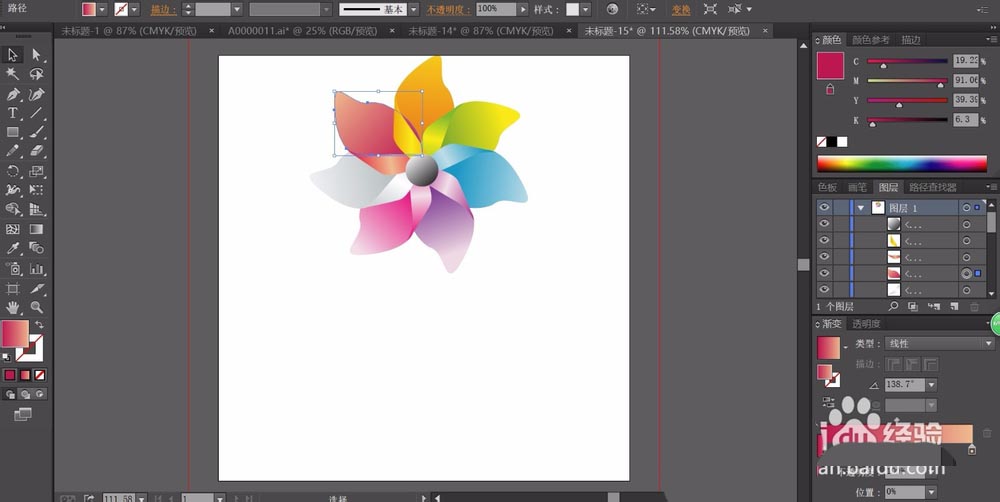The width and height of the screenshot is (1000, 502).
Task: Choose the Free Transform tool
Action: click(x=36, y=190)
